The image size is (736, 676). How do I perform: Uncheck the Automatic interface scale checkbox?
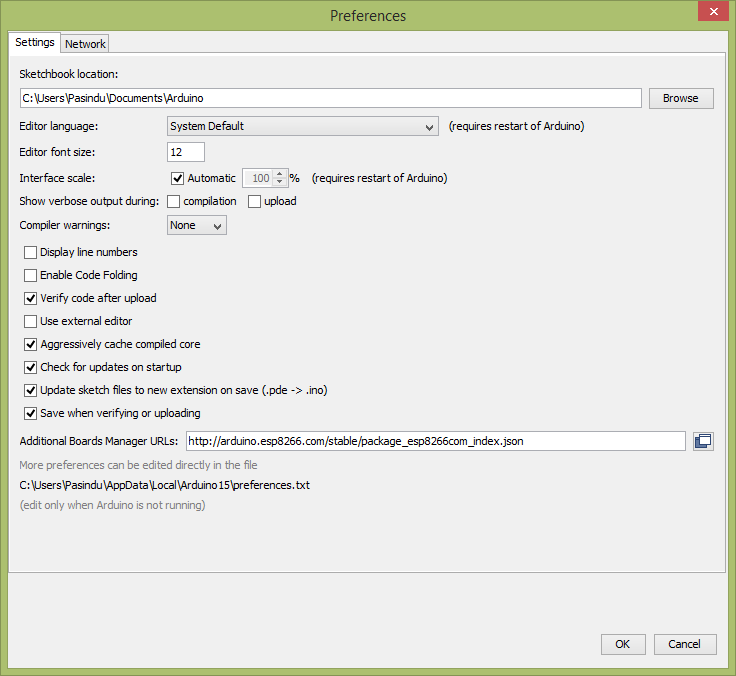(x=177, y=178)
